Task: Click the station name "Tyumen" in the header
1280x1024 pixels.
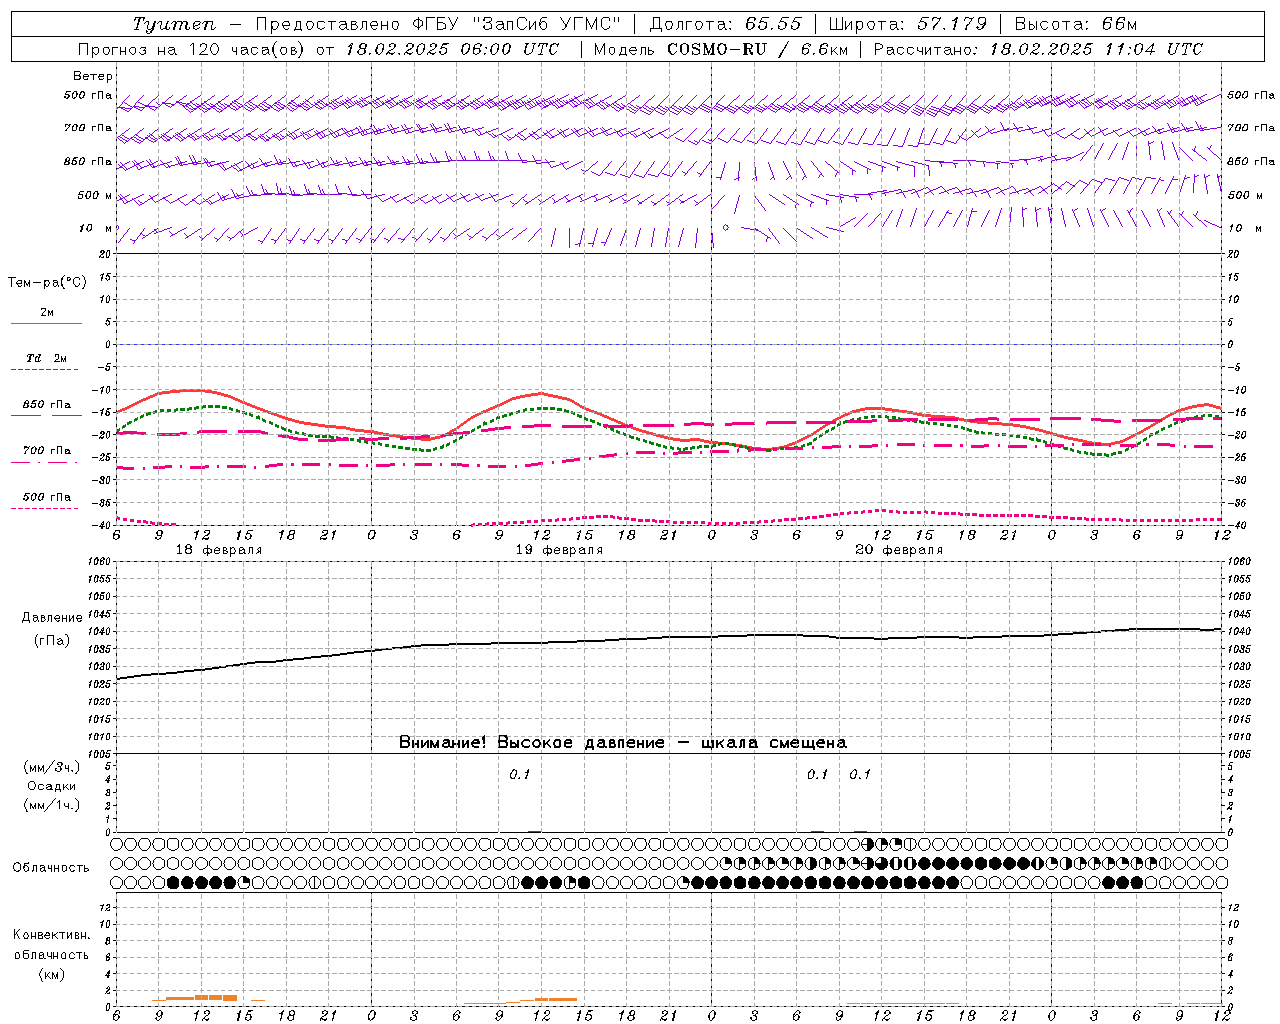Action: [x=174, y=24]
